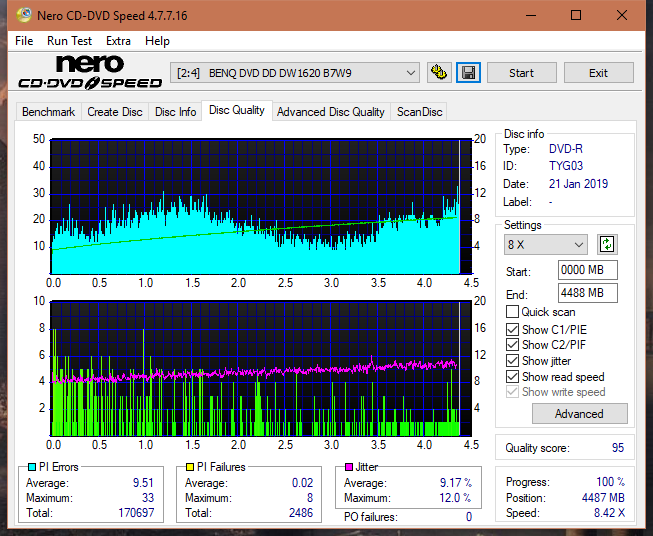Click the magenta Jitter legend swatch
The height and width of the screenshot is (536, 653).
click(x=349, y=467)
